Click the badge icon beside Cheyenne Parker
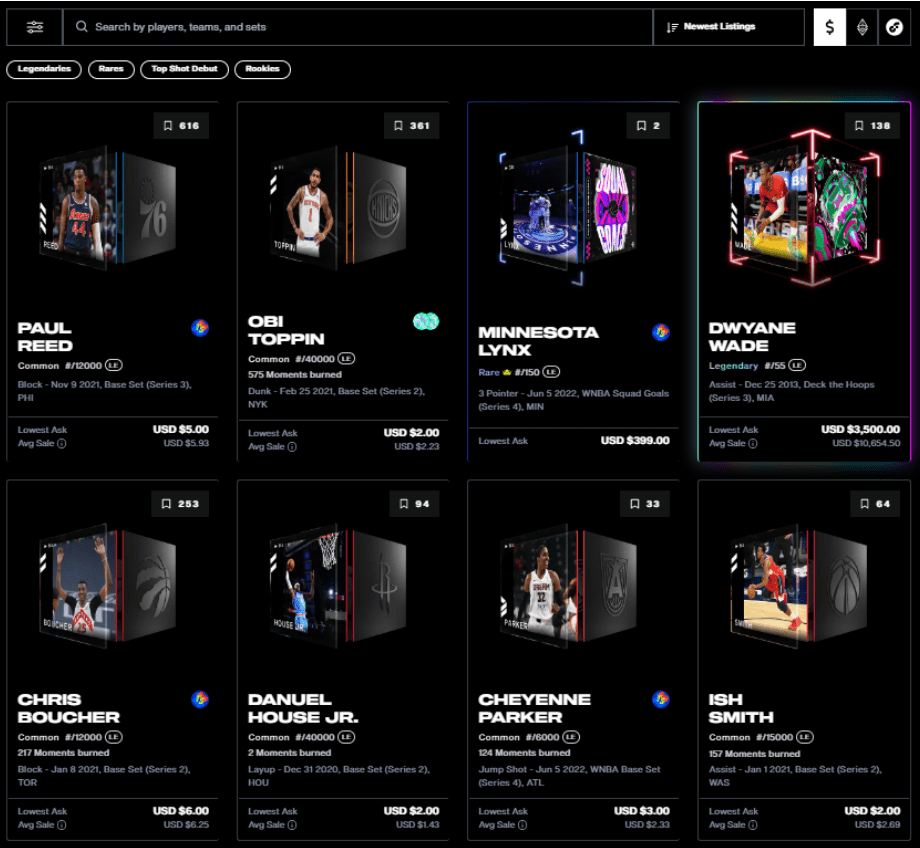Screen dimensions: 920x848 661,699
